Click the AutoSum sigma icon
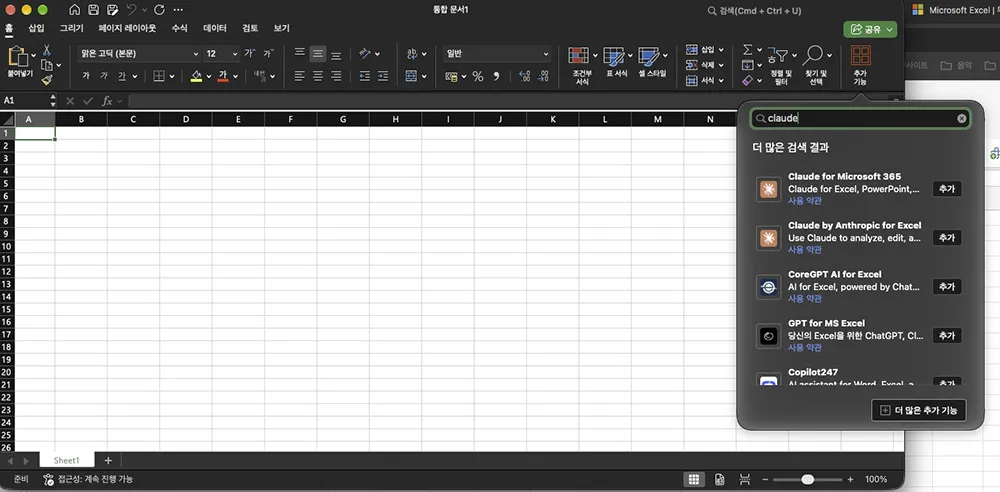Image resolution: width=1000 pixels, height=492 pixels. pyautogui.click(x=748, y=50)
